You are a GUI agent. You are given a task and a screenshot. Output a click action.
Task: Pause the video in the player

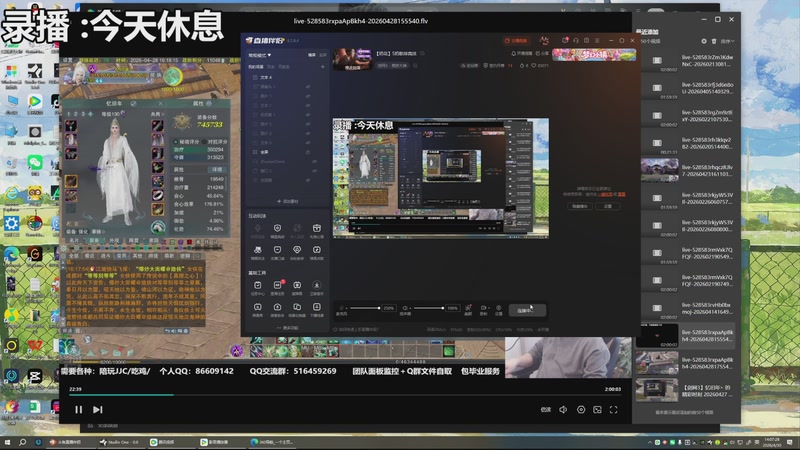click(79, 409)
